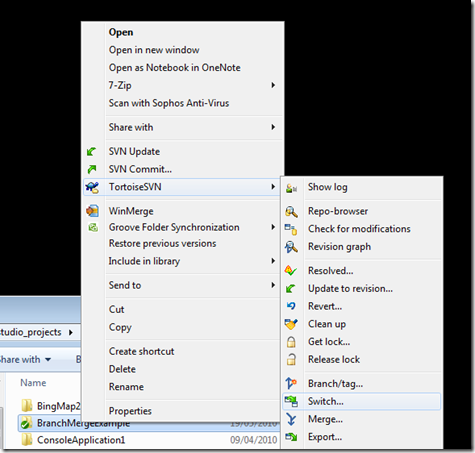Image resolution: width=475 pixels, height=453 pixels.
Task: Click the Branch/tag icon
Action: [291, 383]
